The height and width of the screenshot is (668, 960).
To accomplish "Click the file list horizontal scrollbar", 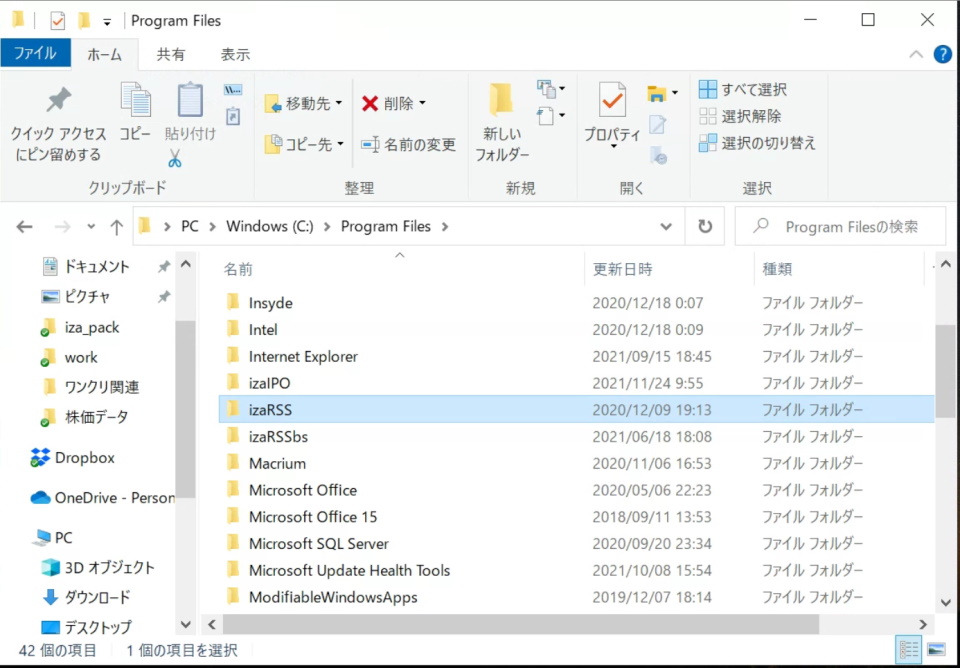I will tap(521, 624).
